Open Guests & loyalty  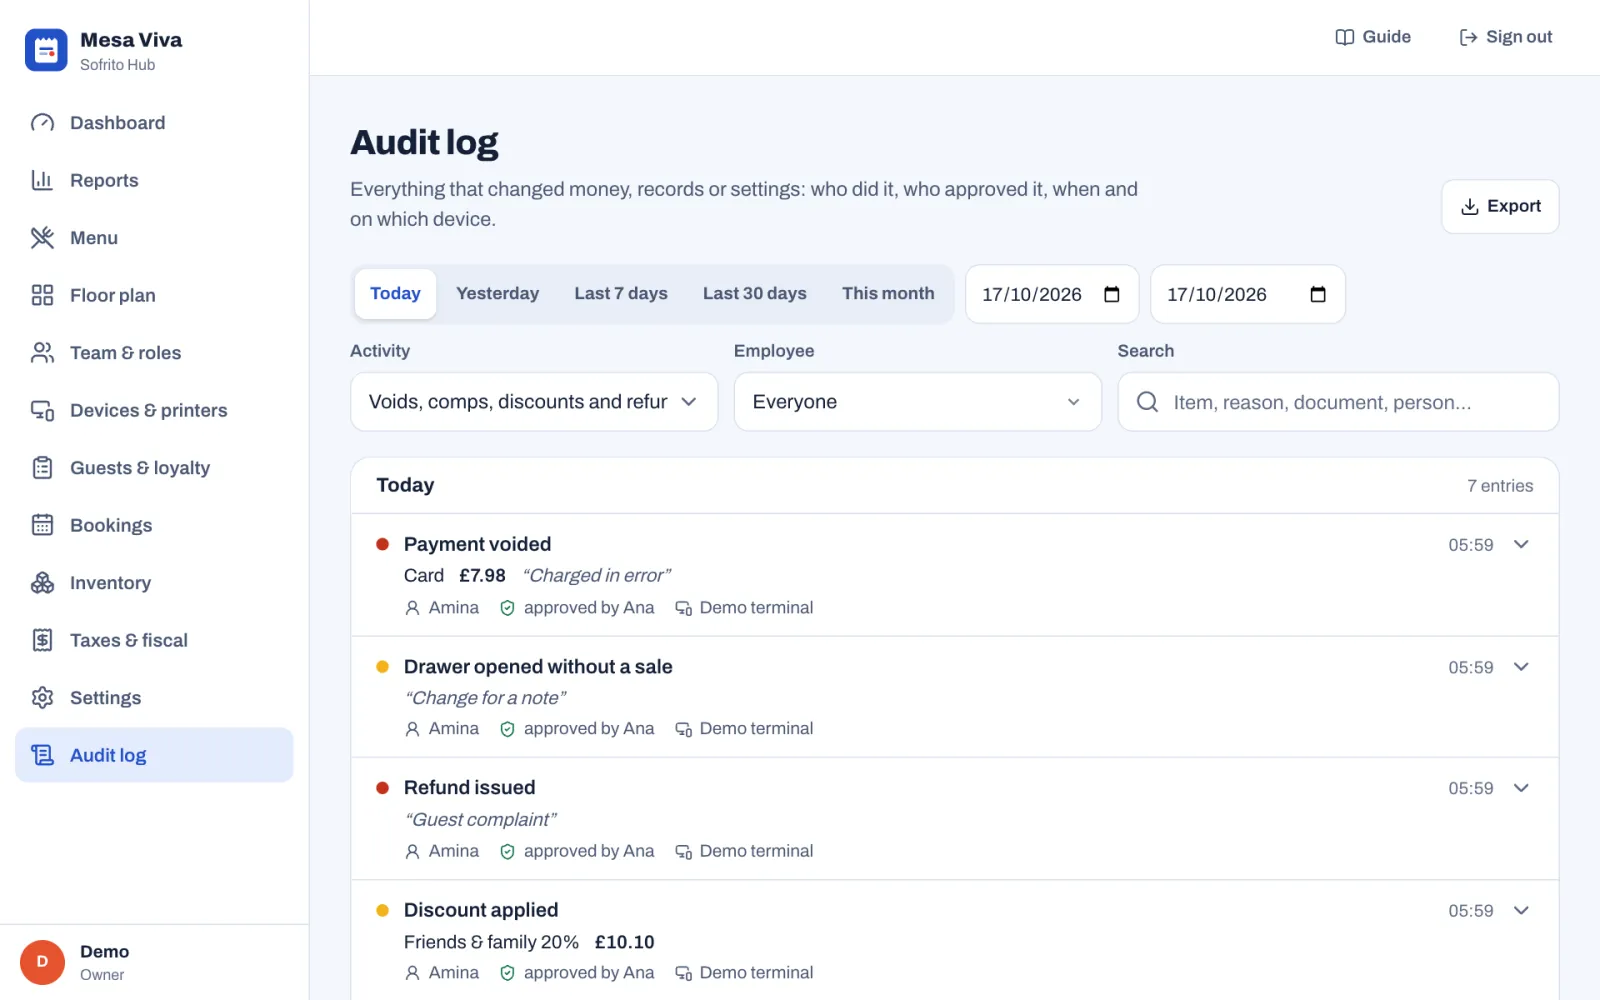[154, 468]
